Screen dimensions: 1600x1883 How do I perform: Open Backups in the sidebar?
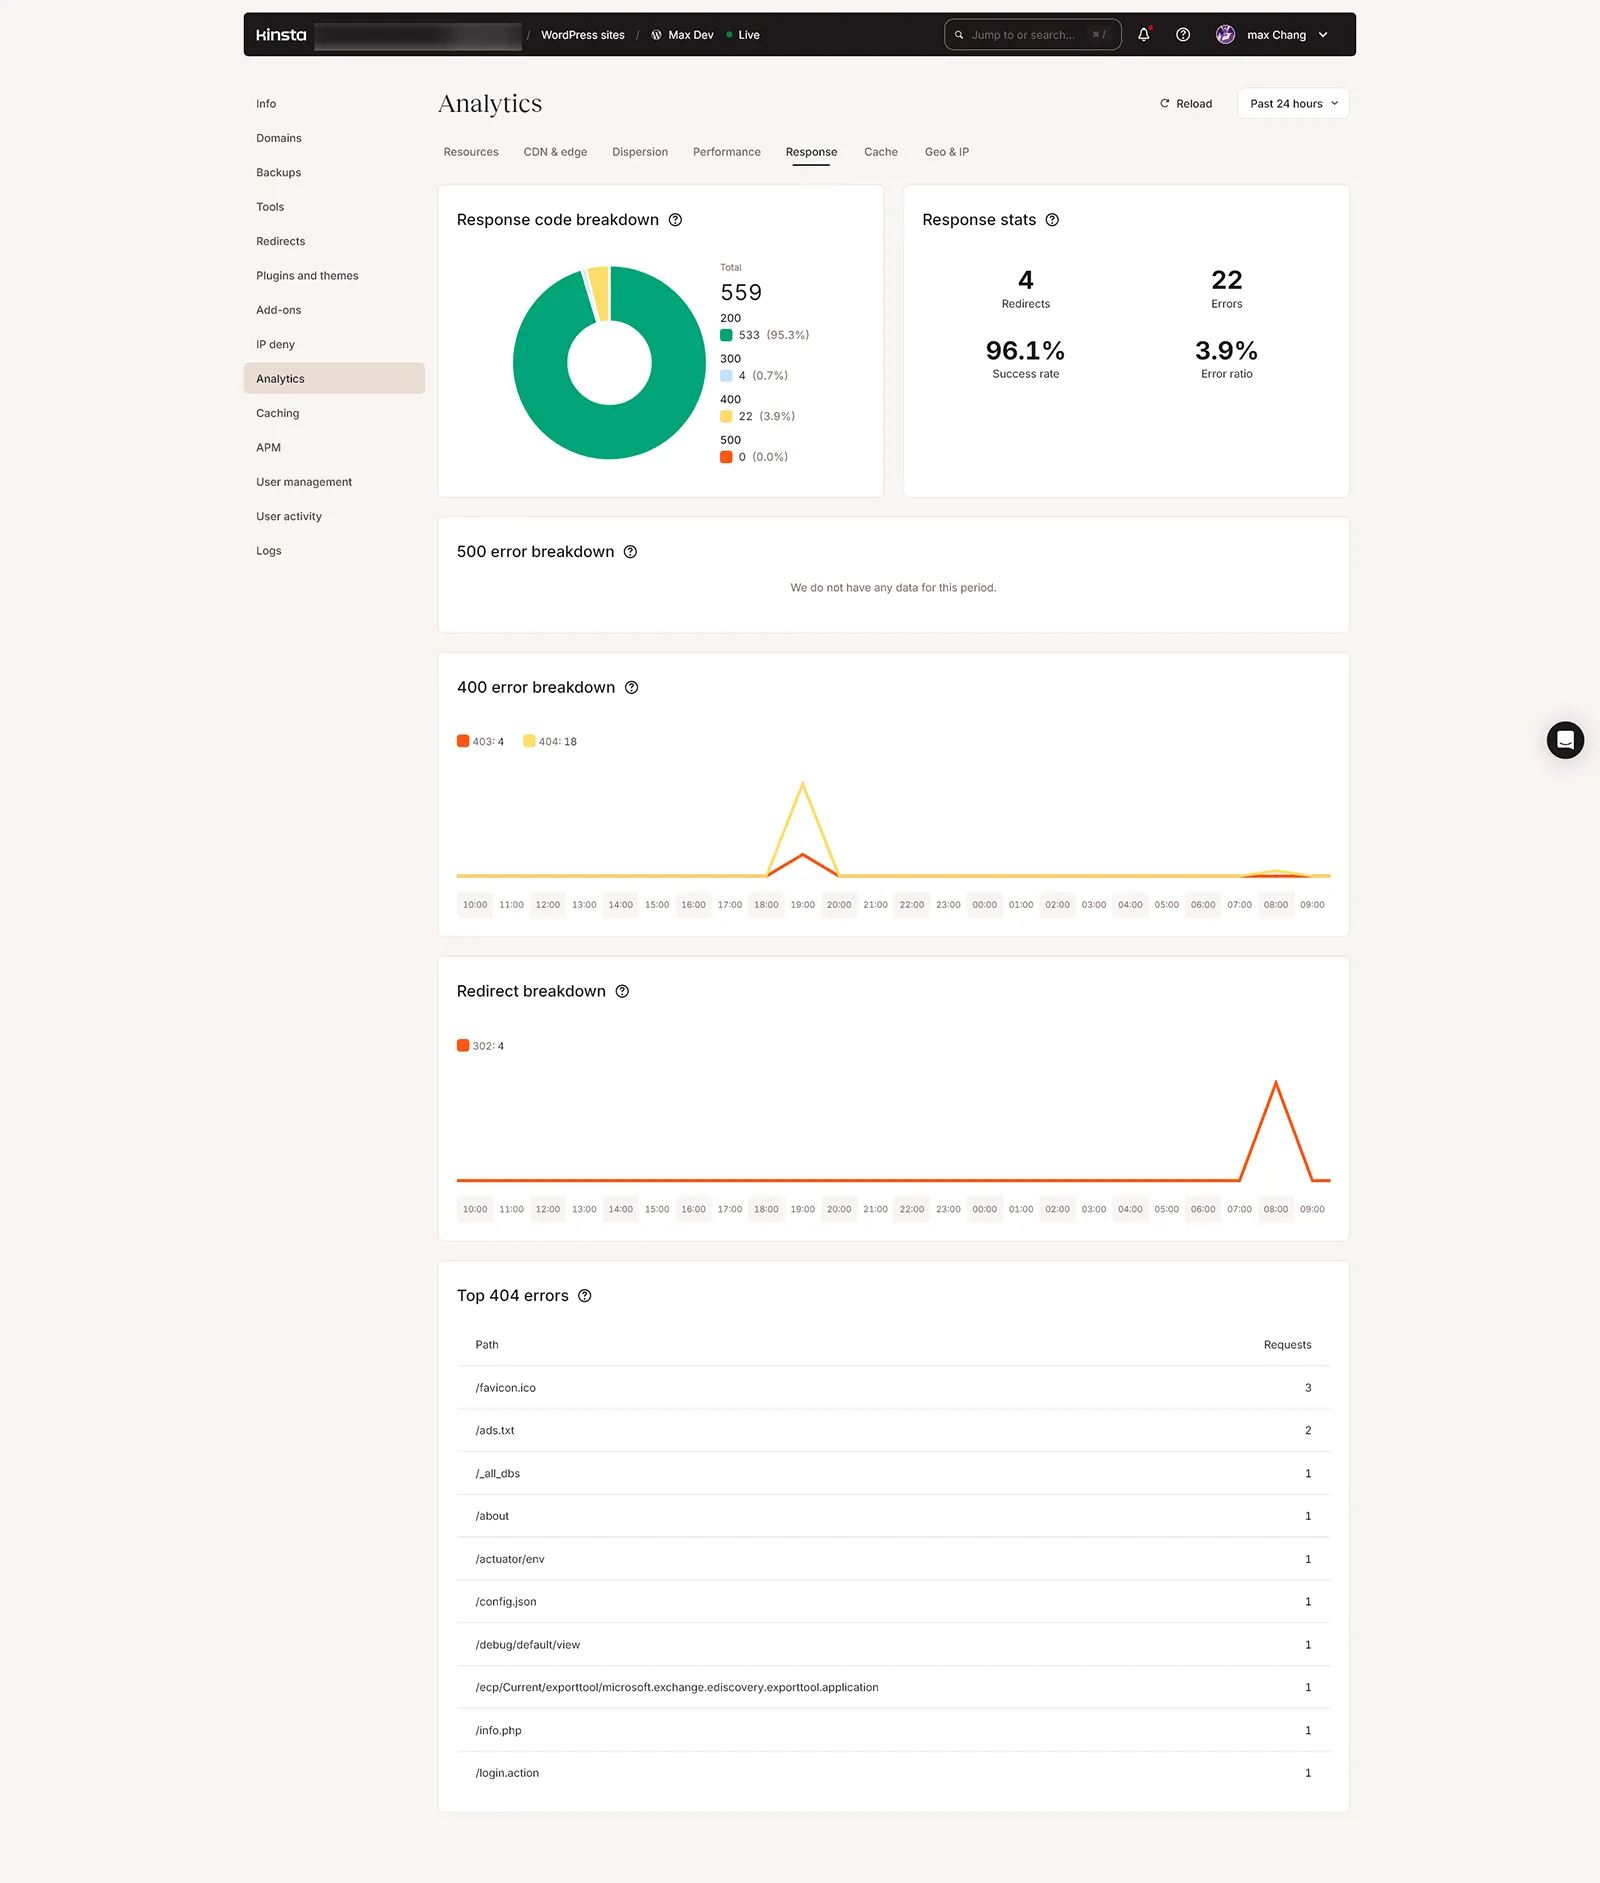pyautogui.click(x=279, y=173)
